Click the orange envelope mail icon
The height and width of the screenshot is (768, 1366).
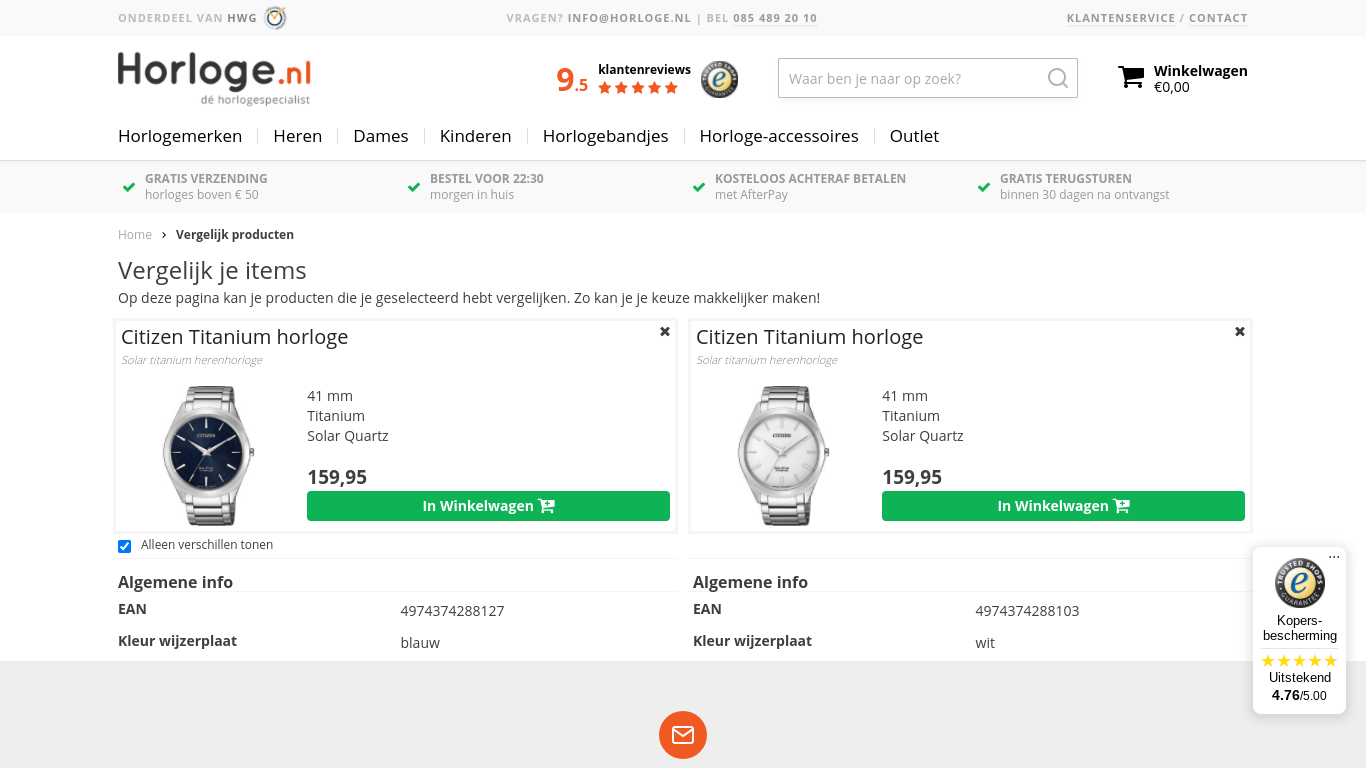(683, 735)
